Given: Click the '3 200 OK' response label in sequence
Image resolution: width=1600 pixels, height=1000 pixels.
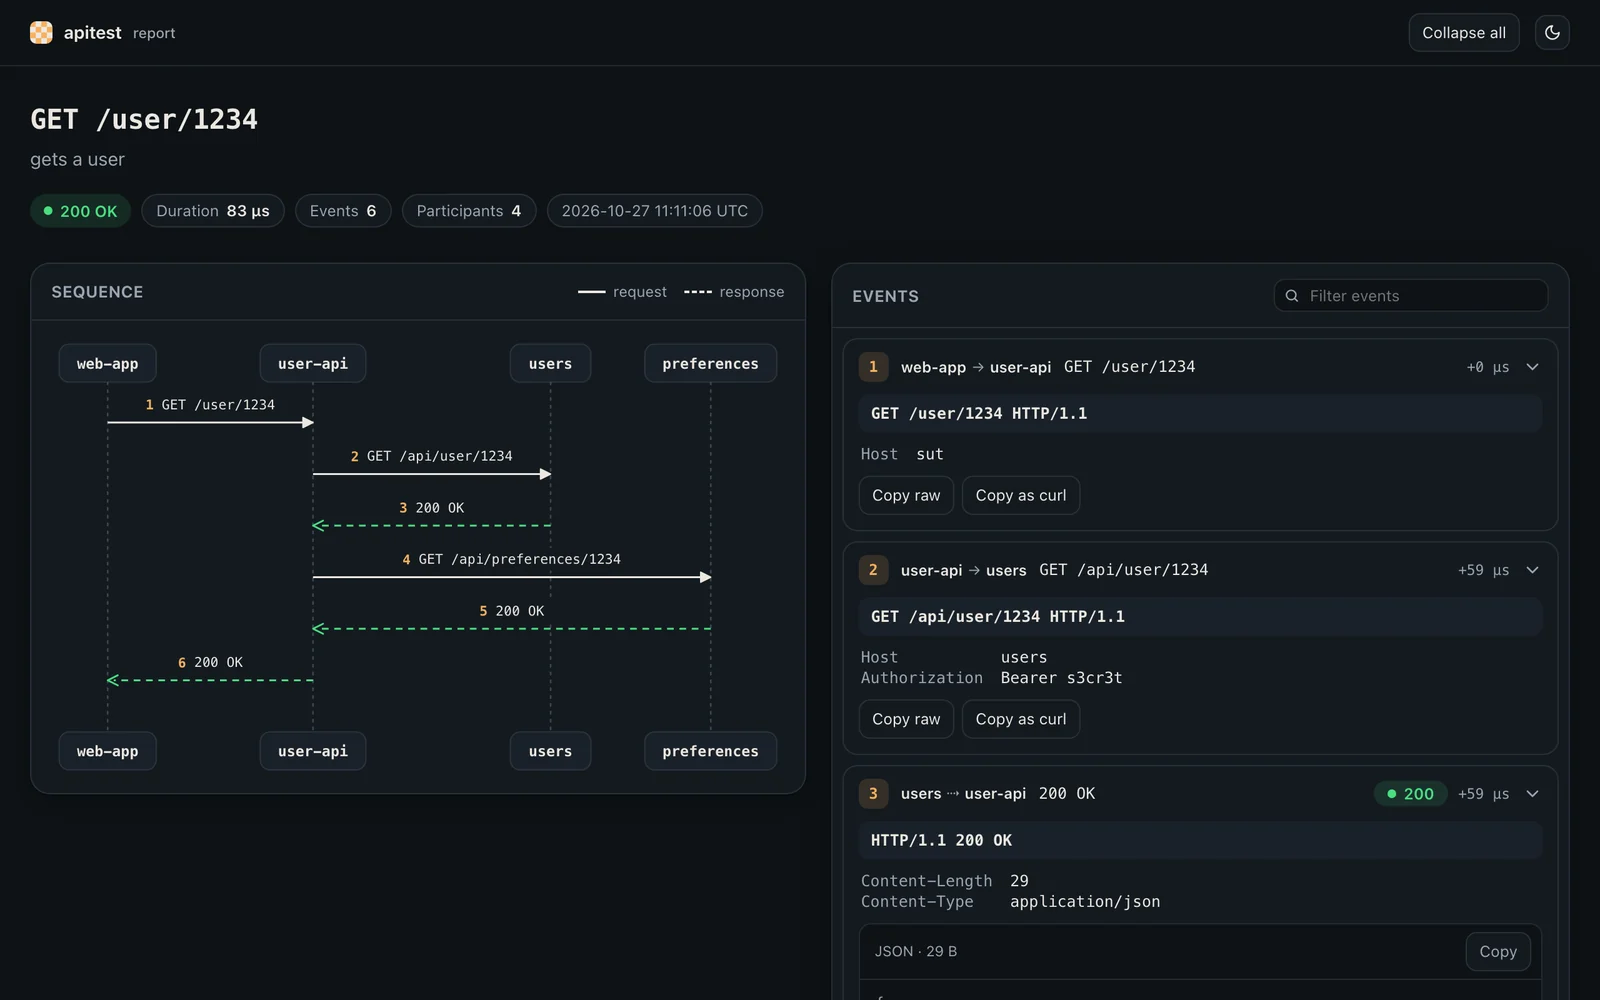Looking at the screenshot, I should tap(431, 508).
